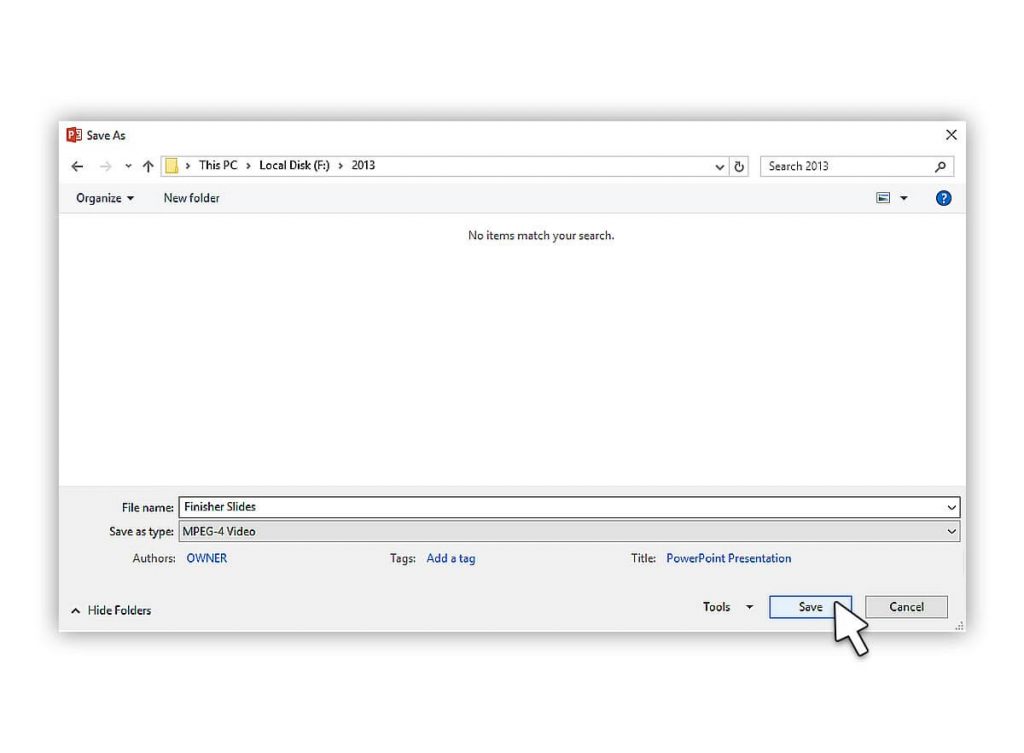Cancel the Save As dialog
The image size is (1024, 753).
click(x=906, y=607)
